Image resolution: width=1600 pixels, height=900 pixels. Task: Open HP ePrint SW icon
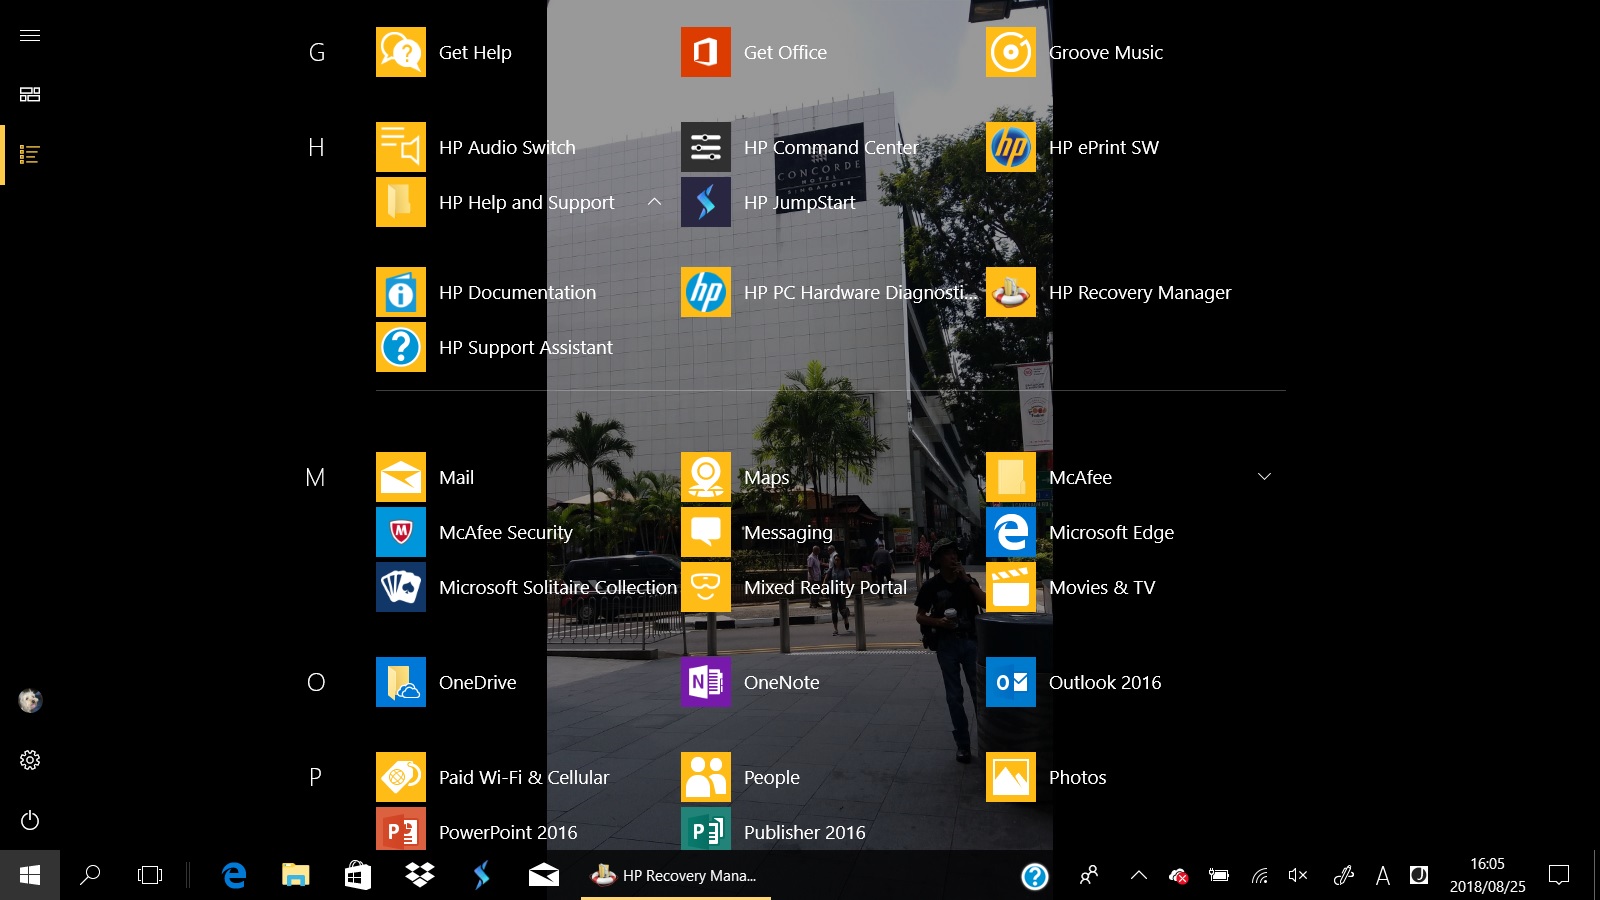(x=1011, y=147)
